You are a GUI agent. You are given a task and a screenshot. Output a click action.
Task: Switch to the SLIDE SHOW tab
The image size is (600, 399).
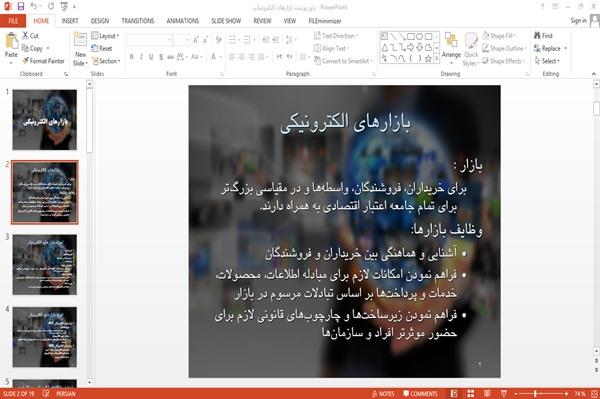[x=226, y=21]
